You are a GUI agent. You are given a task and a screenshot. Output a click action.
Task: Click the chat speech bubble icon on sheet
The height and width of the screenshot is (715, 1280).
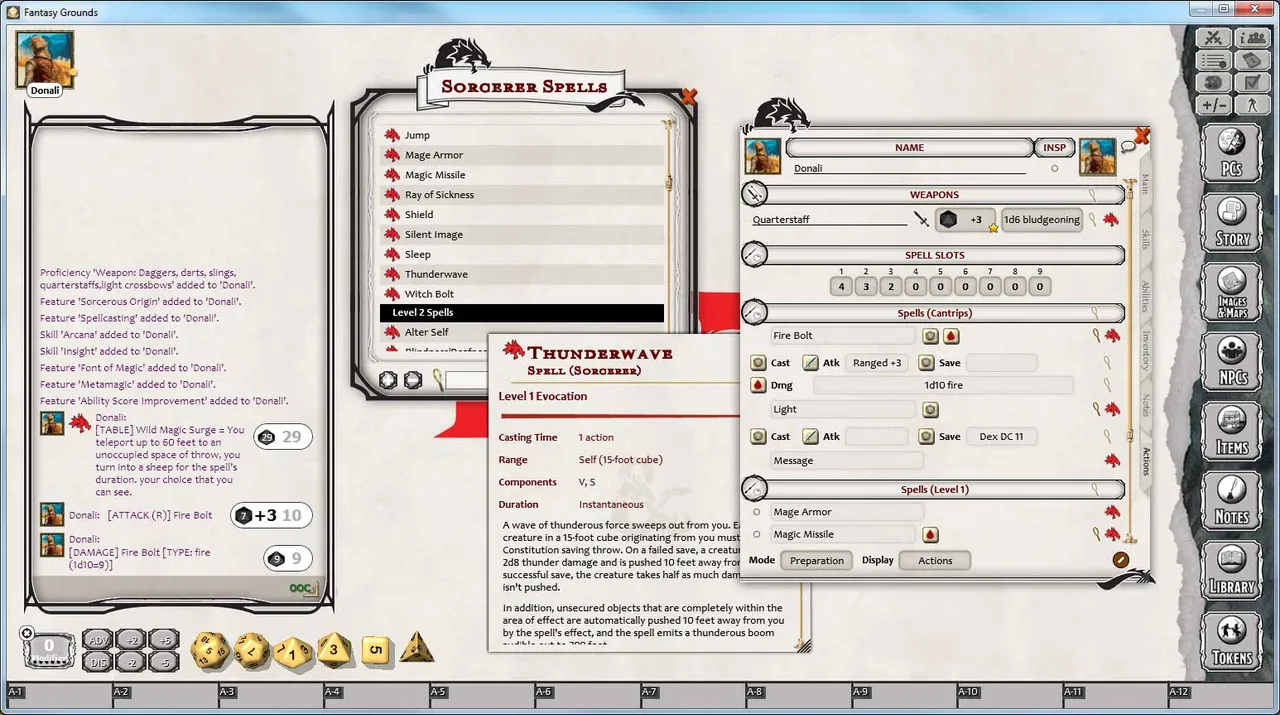pos(1128,147)
